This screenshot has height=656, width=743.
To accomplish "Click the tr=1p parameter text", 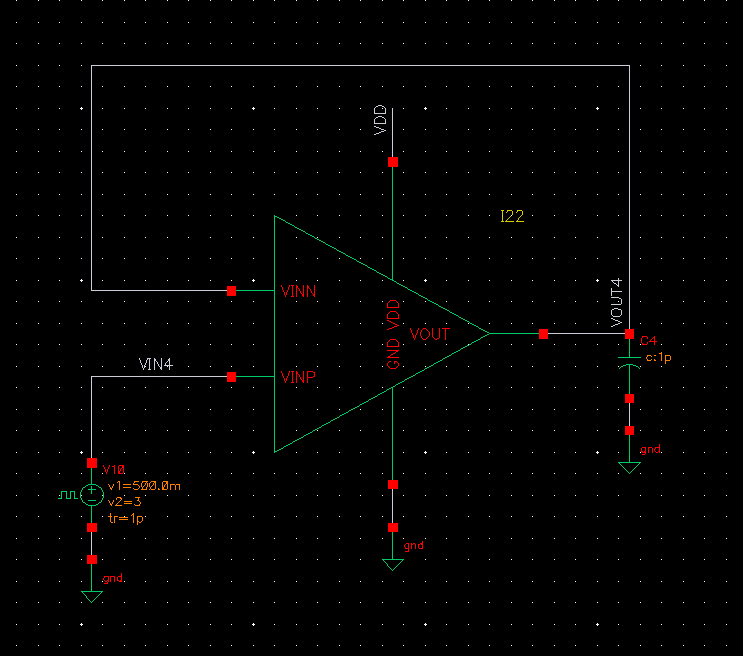I will (x=126, y=518).
